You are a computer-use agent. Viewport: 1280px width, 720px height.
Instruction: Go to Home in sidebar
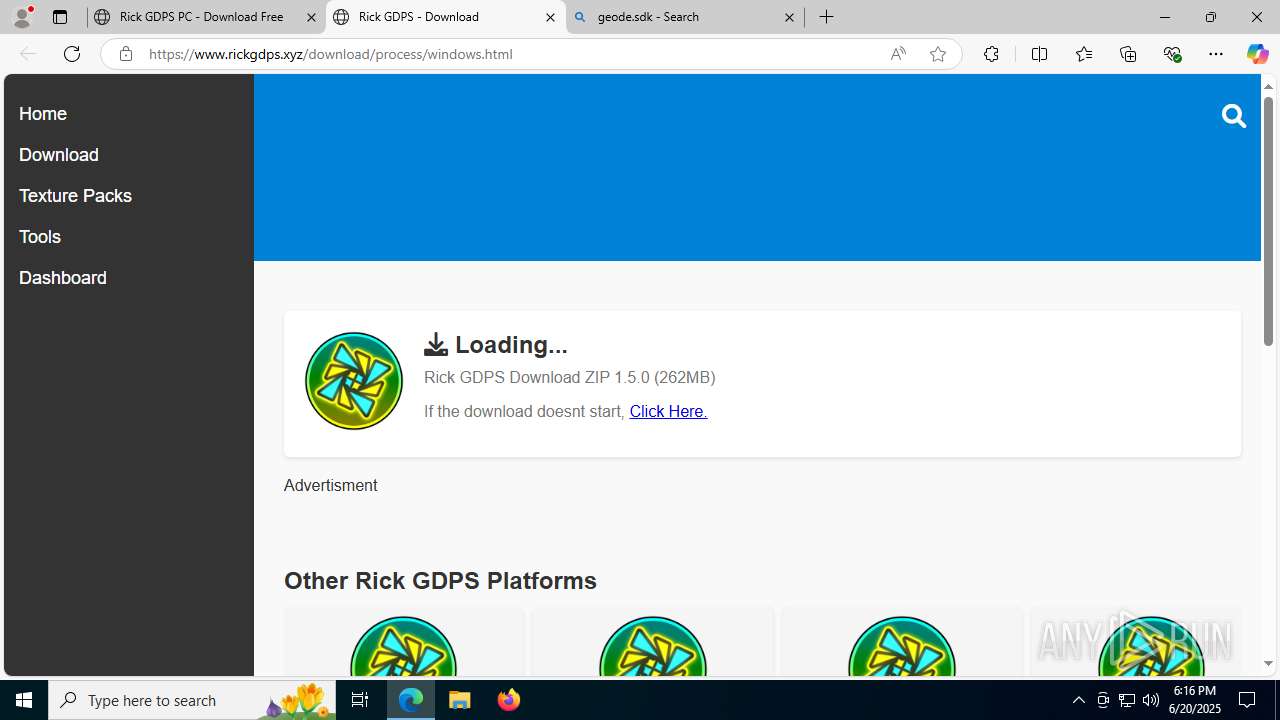point(43,114)
